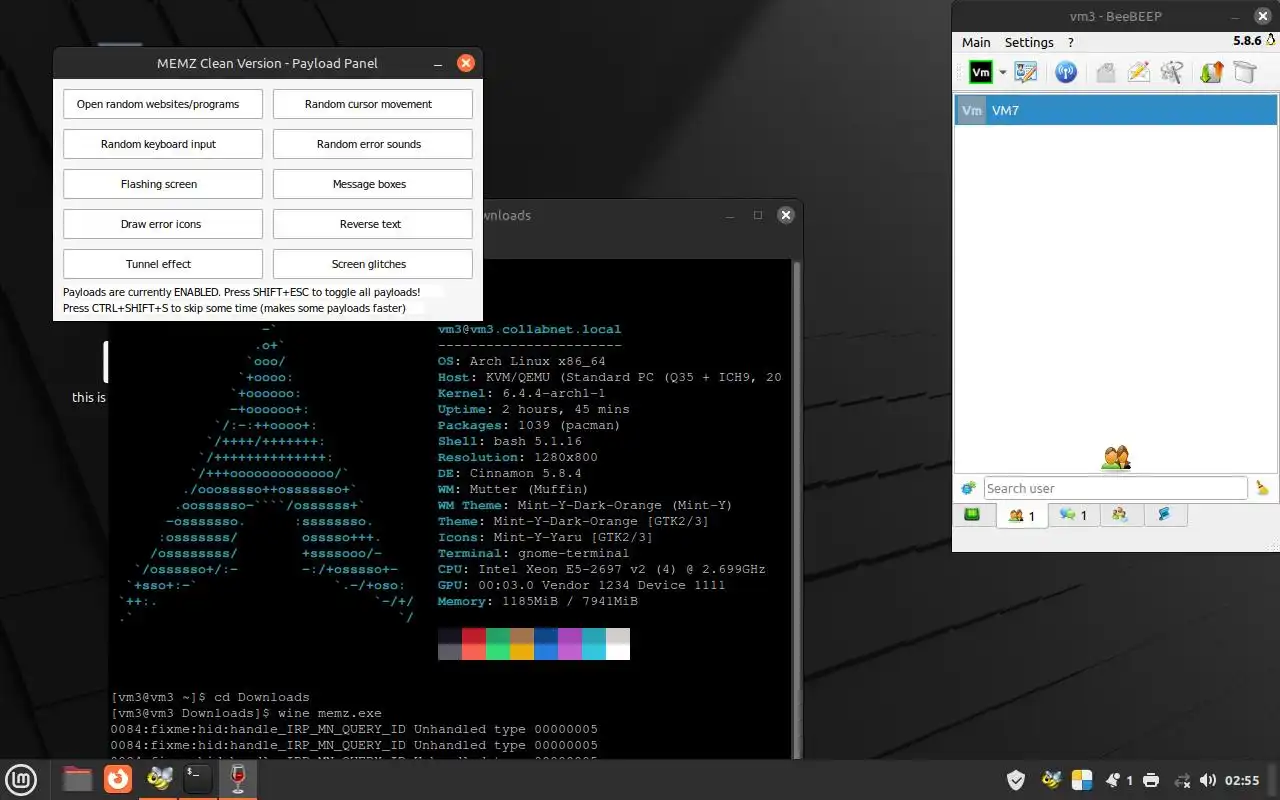The image size is (1280, 800).
Task: Click Reverse text payload button
Action: coord(373,224)
